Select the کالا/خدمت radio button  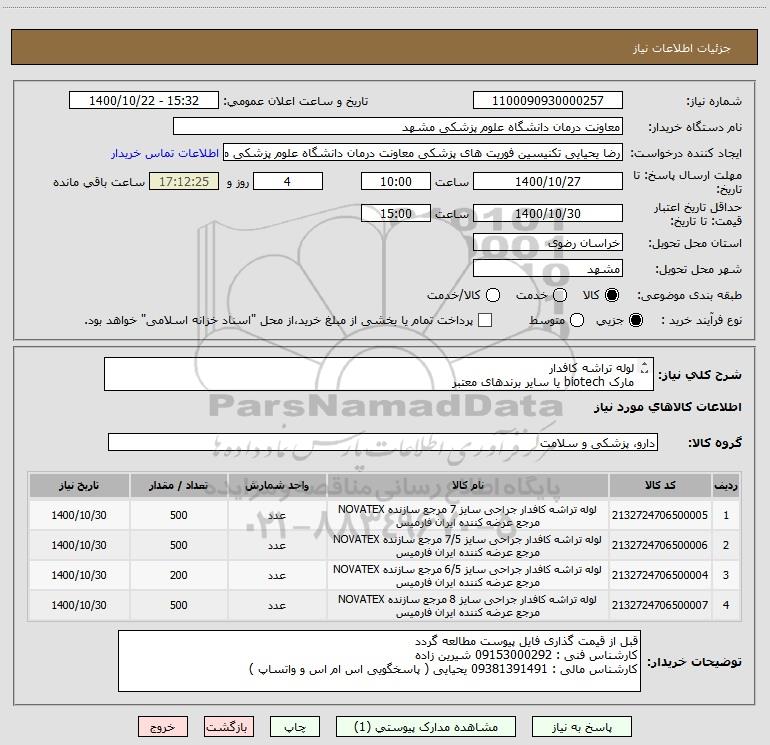coord(493,295)
